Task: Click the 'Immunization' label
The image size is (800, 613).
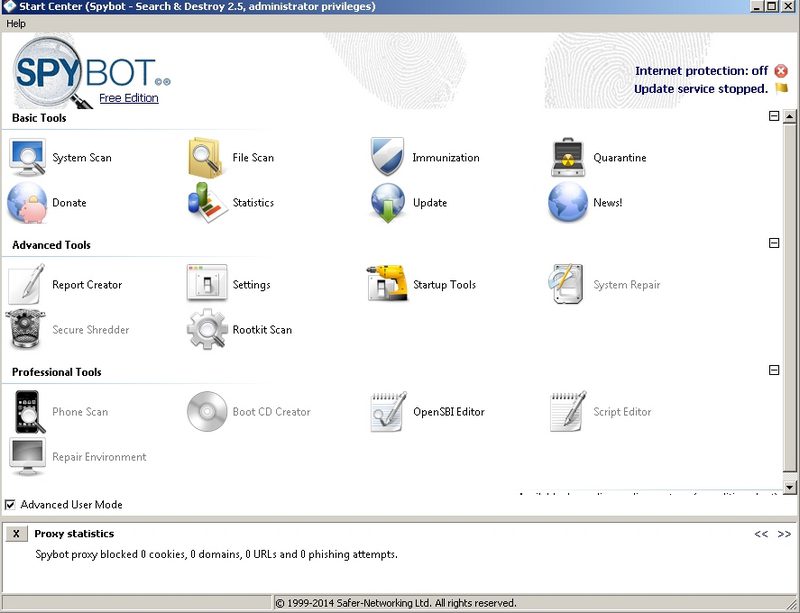Action: (446, 158)
